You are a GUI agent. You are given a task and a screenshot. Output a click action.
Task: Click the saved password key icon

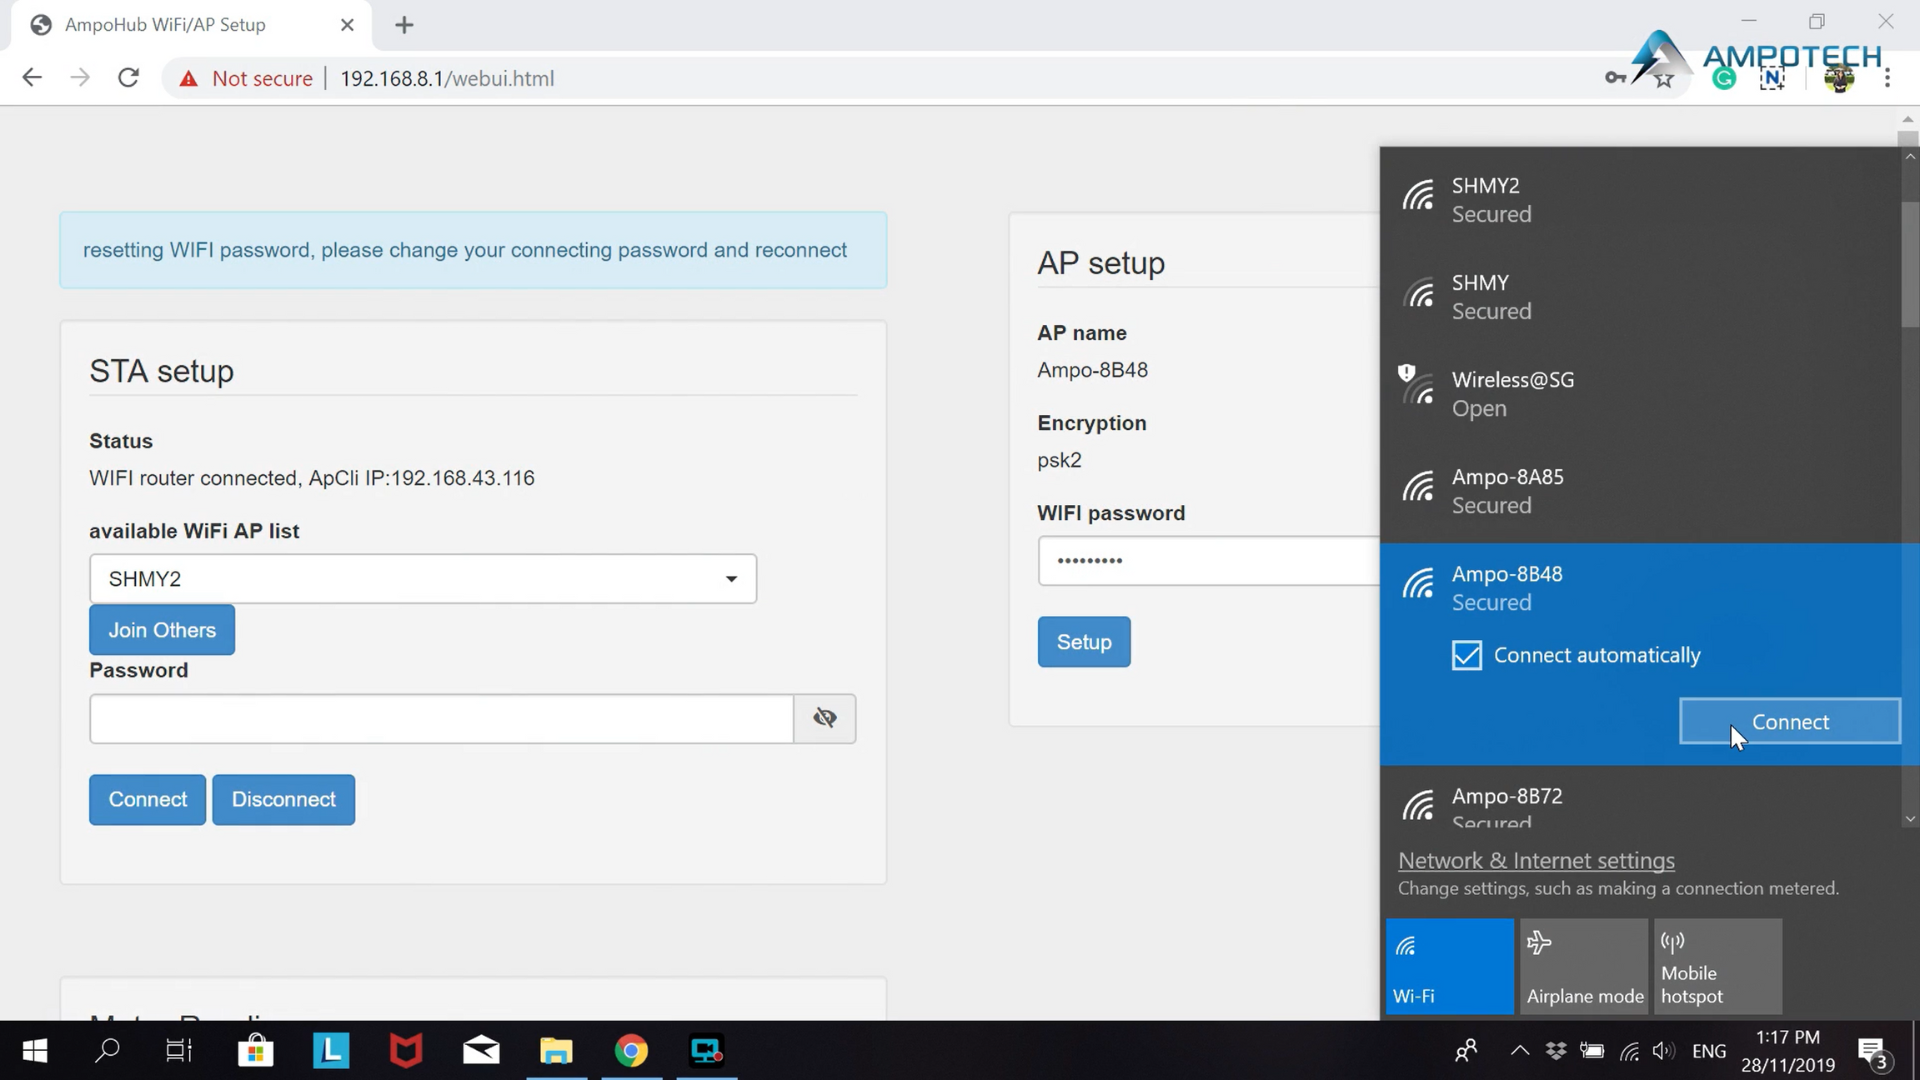tap(1614, 78)
